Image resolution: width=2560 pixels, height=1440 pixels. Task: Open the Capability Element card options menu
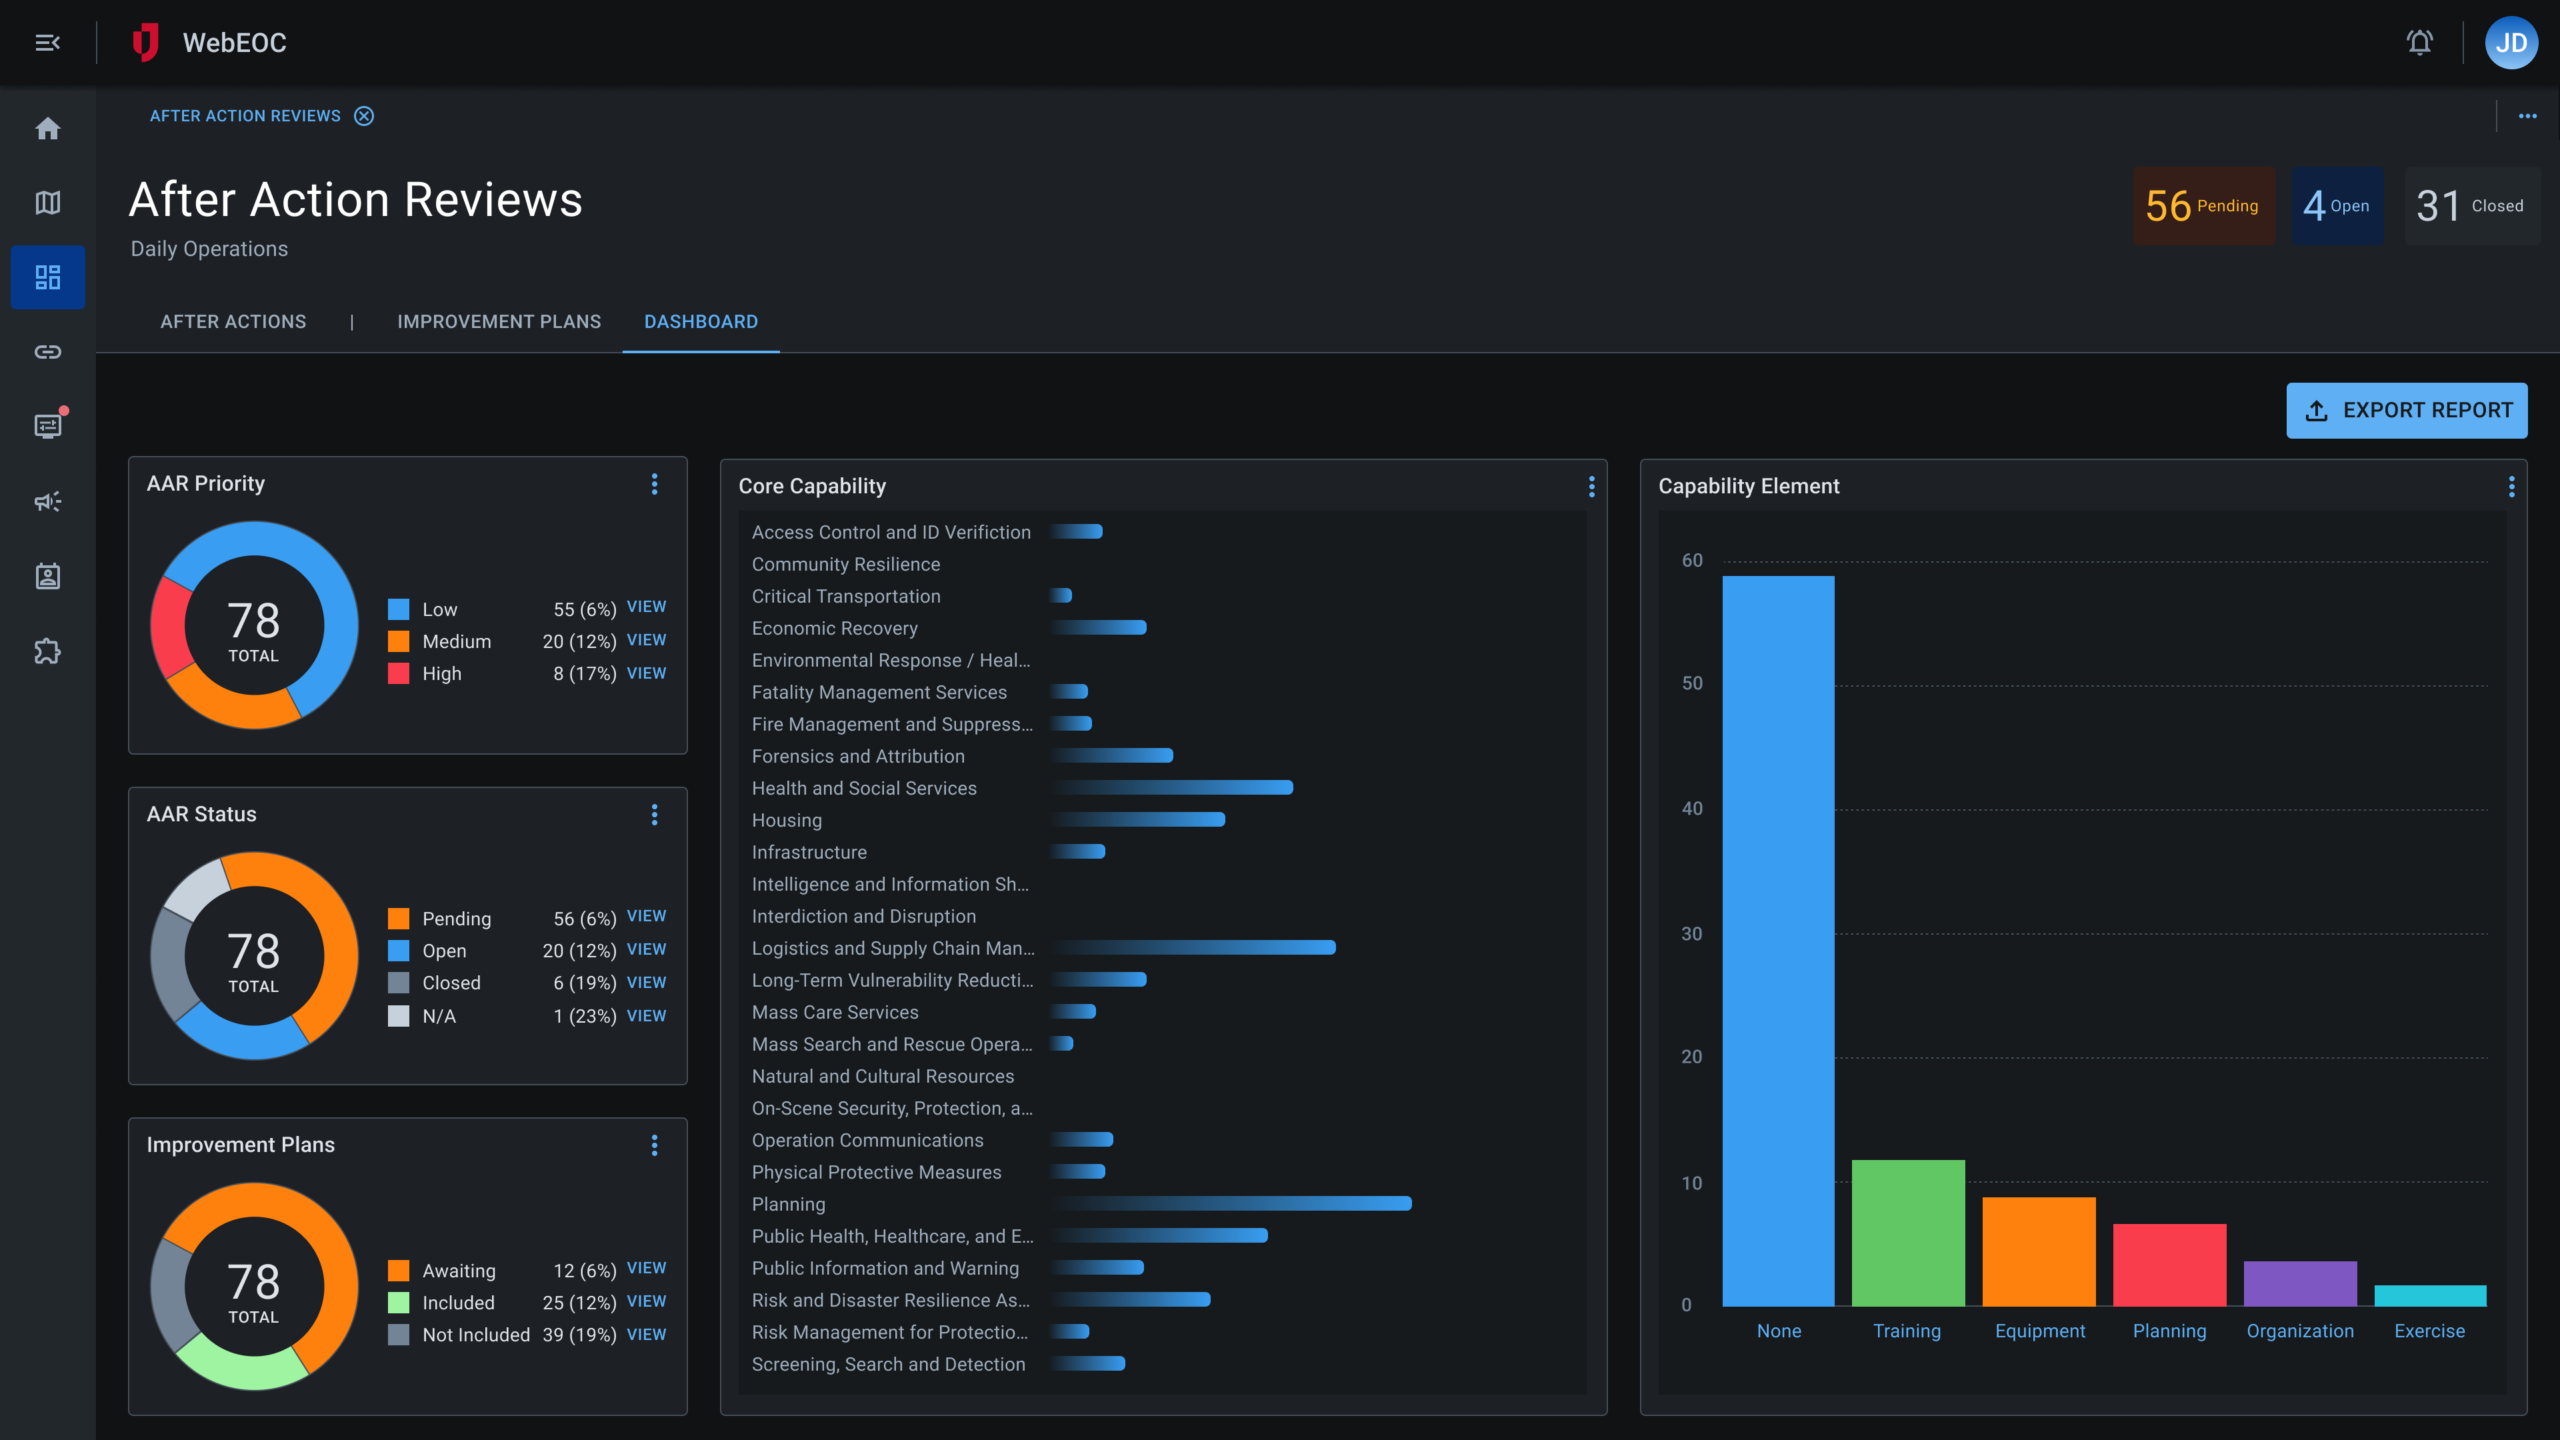click(2511, 487)
